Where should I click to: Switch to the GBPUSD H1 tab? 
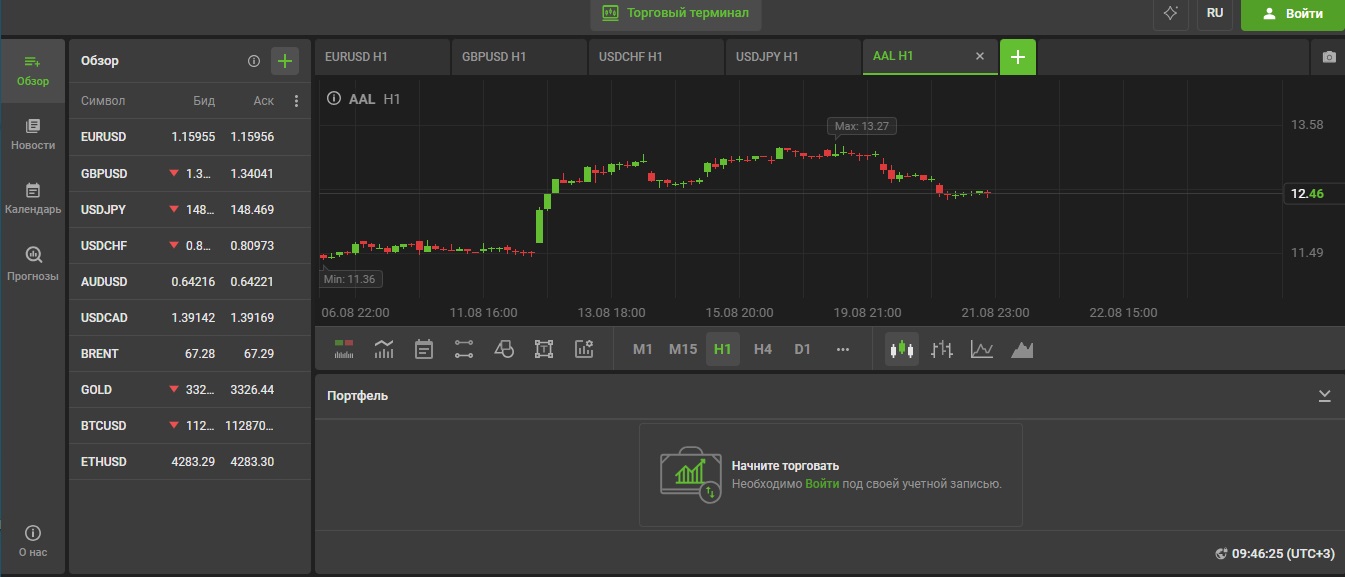518,57
